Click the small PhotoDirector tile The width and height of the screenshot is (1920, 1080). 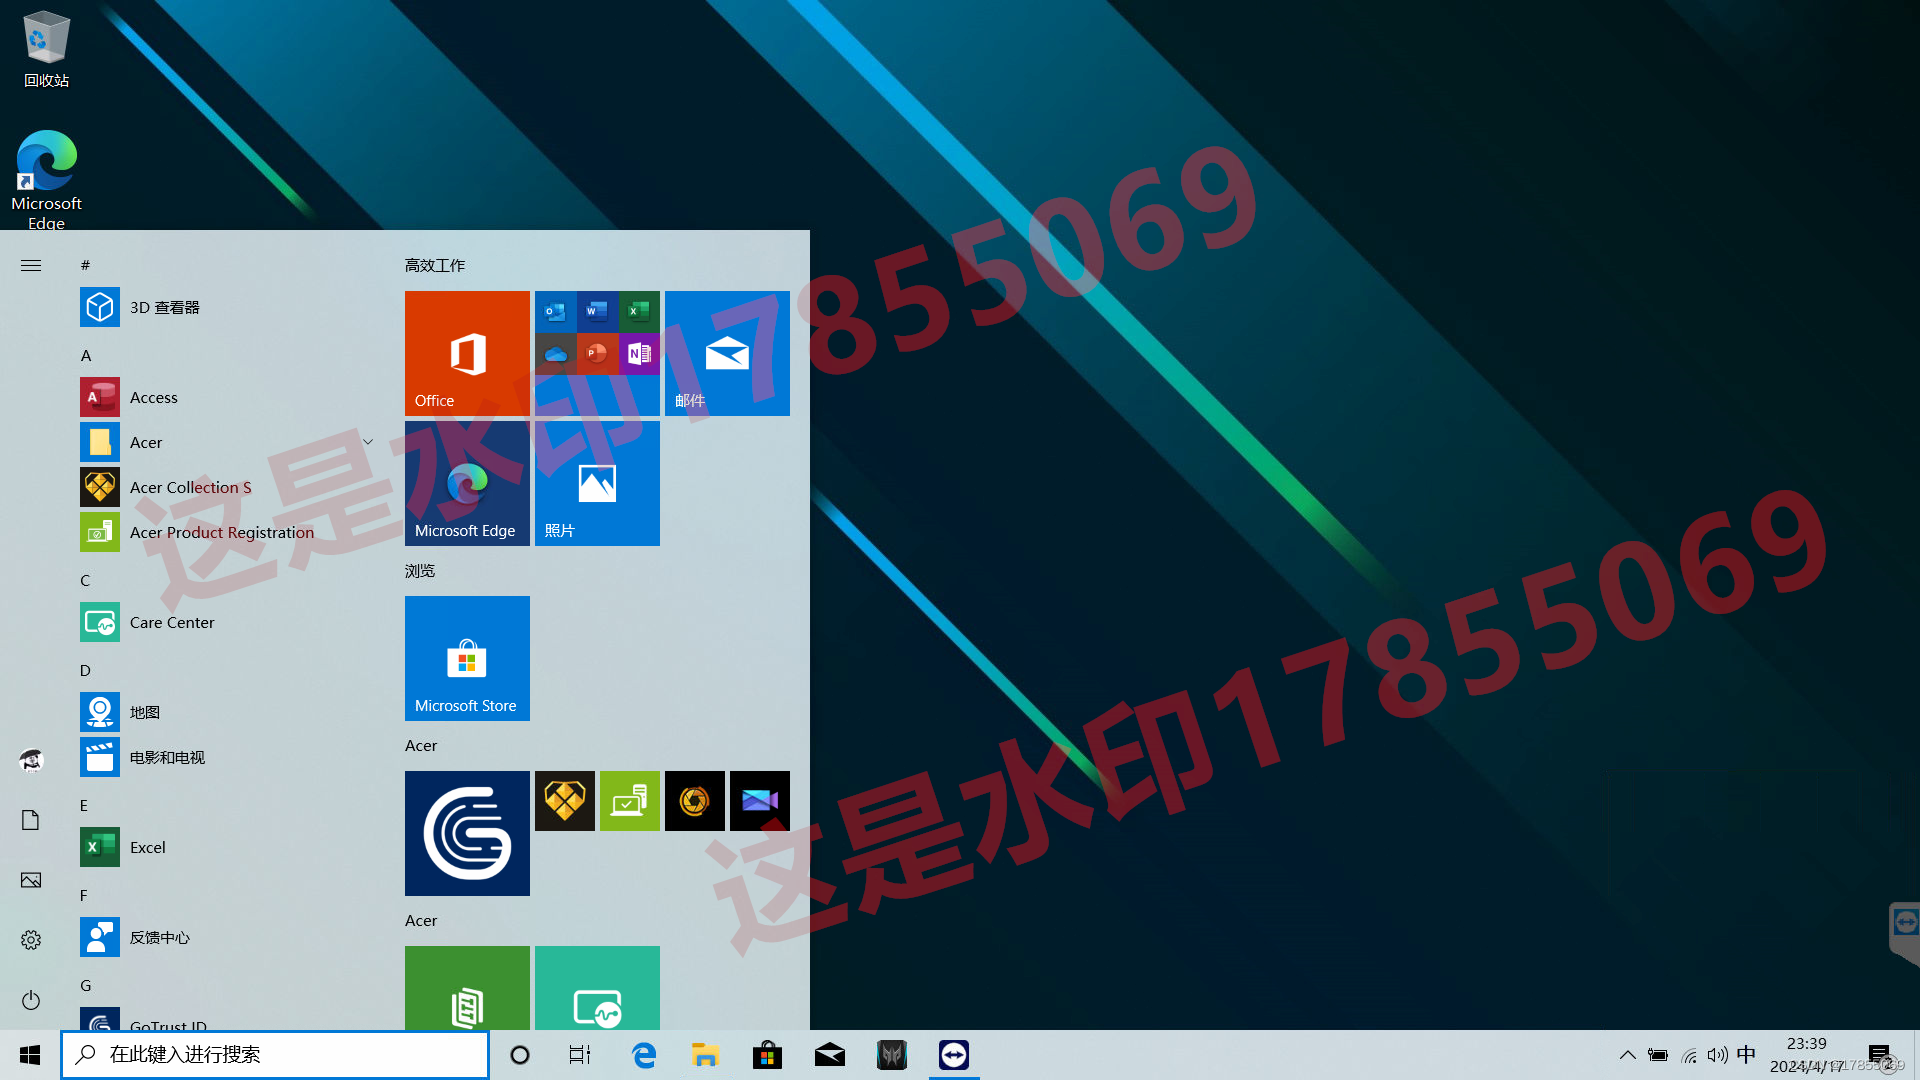click(695, 801)
